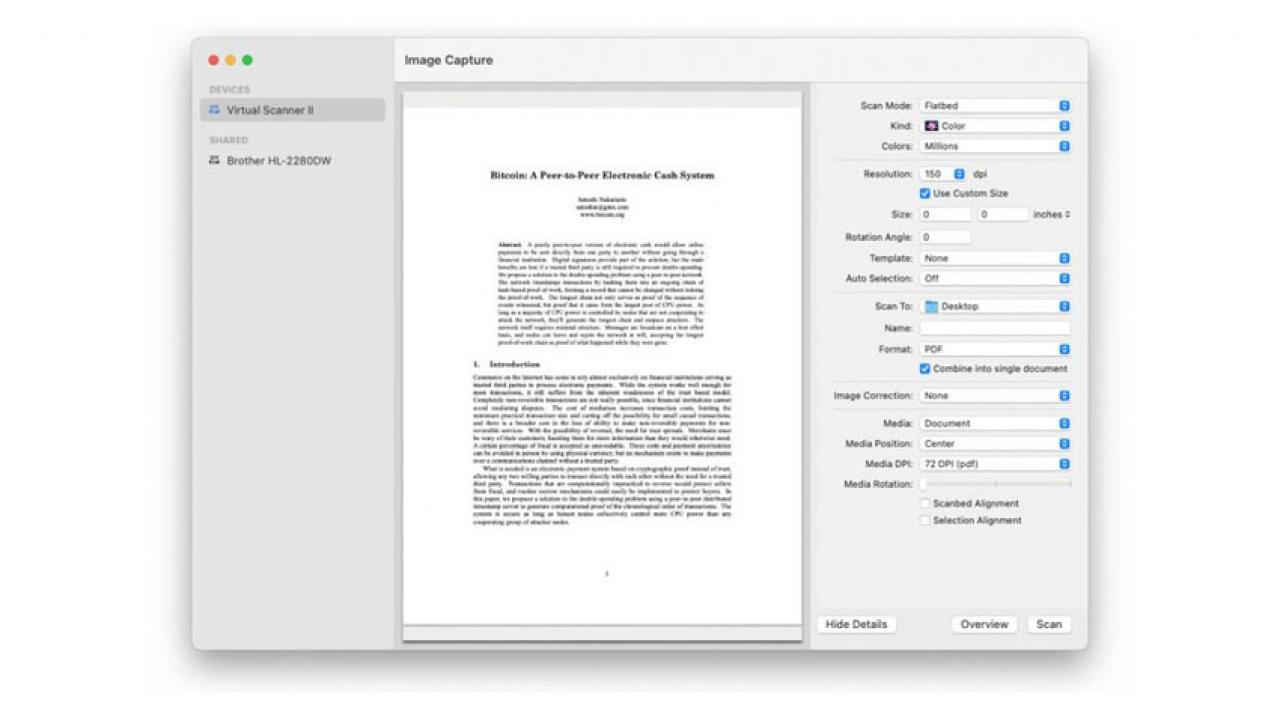Screen dimensions: 1280x720
Task: Click the yellow minimize window button
Action: pos(230,60)
